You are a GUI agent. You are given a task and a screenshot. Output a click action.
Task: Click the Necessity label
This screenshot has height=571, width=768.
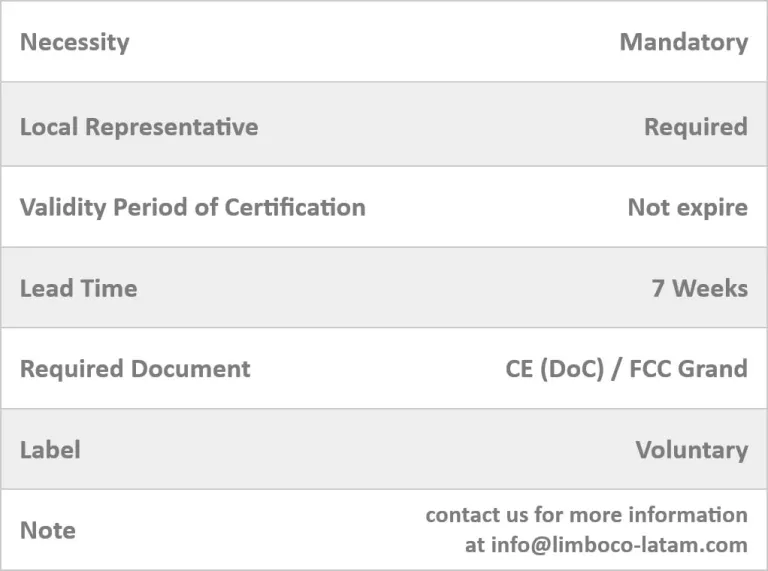coord(74,43)
